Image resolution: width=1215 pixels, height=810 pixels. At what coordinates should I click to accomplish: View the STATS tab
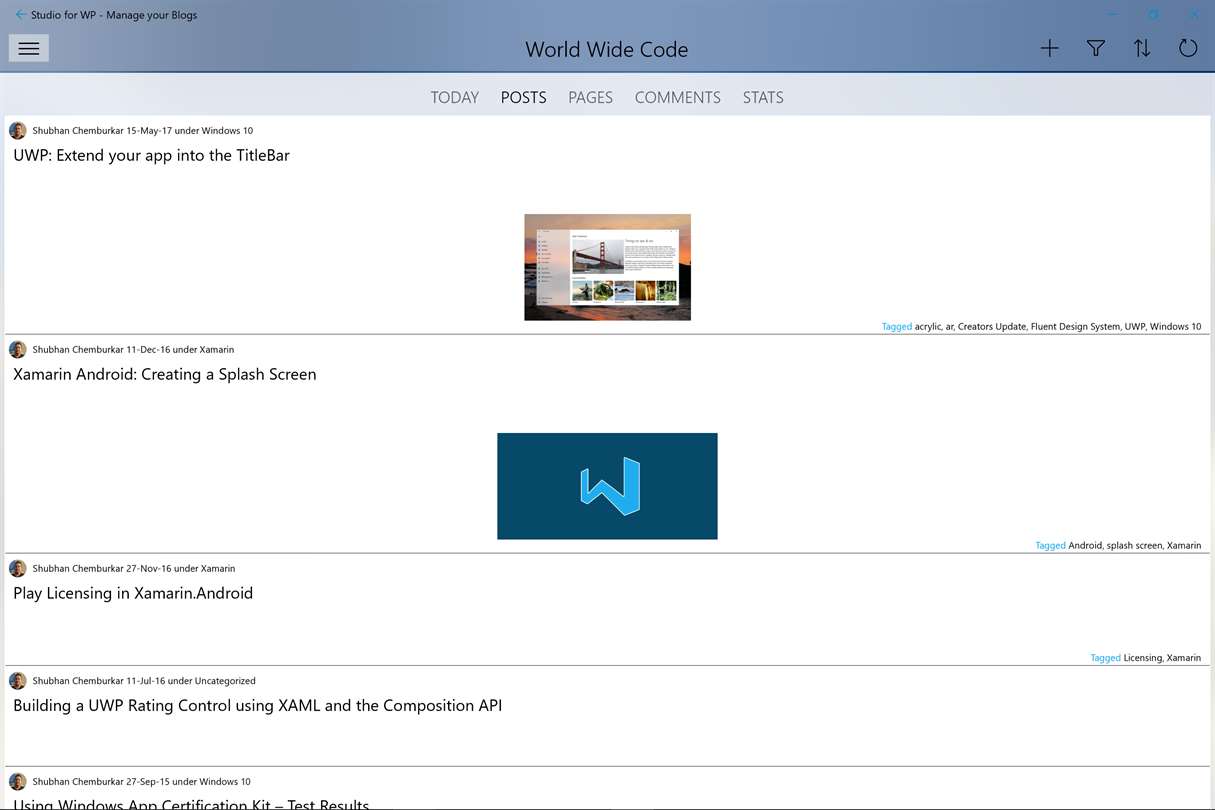pos(763,97)
